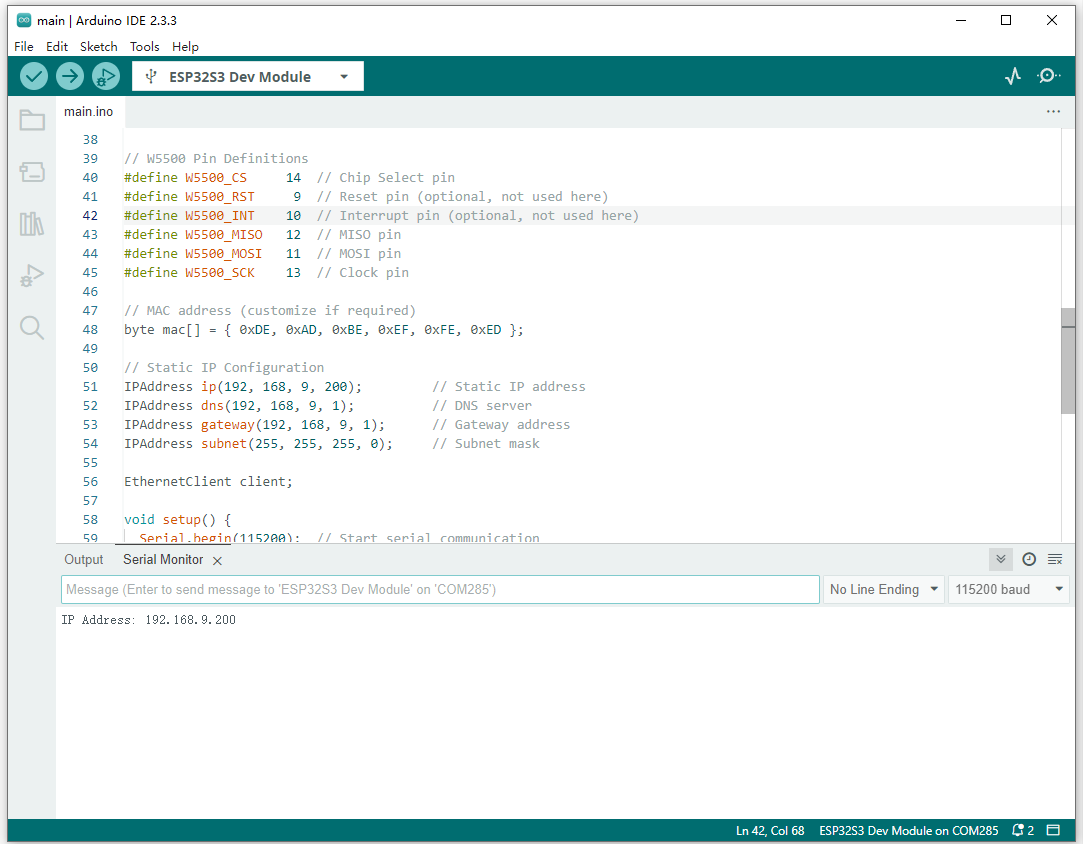Open the Sketch menu
Screen dimensions: 1083x844
point(98,46)
